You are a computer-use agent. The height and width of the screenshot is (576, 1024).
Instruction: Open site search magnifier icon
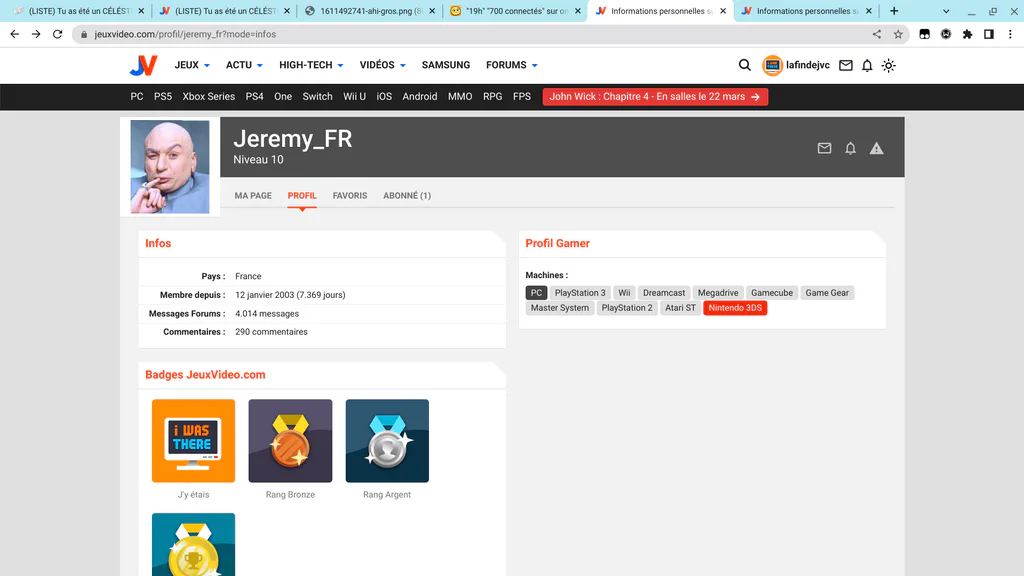744,65
